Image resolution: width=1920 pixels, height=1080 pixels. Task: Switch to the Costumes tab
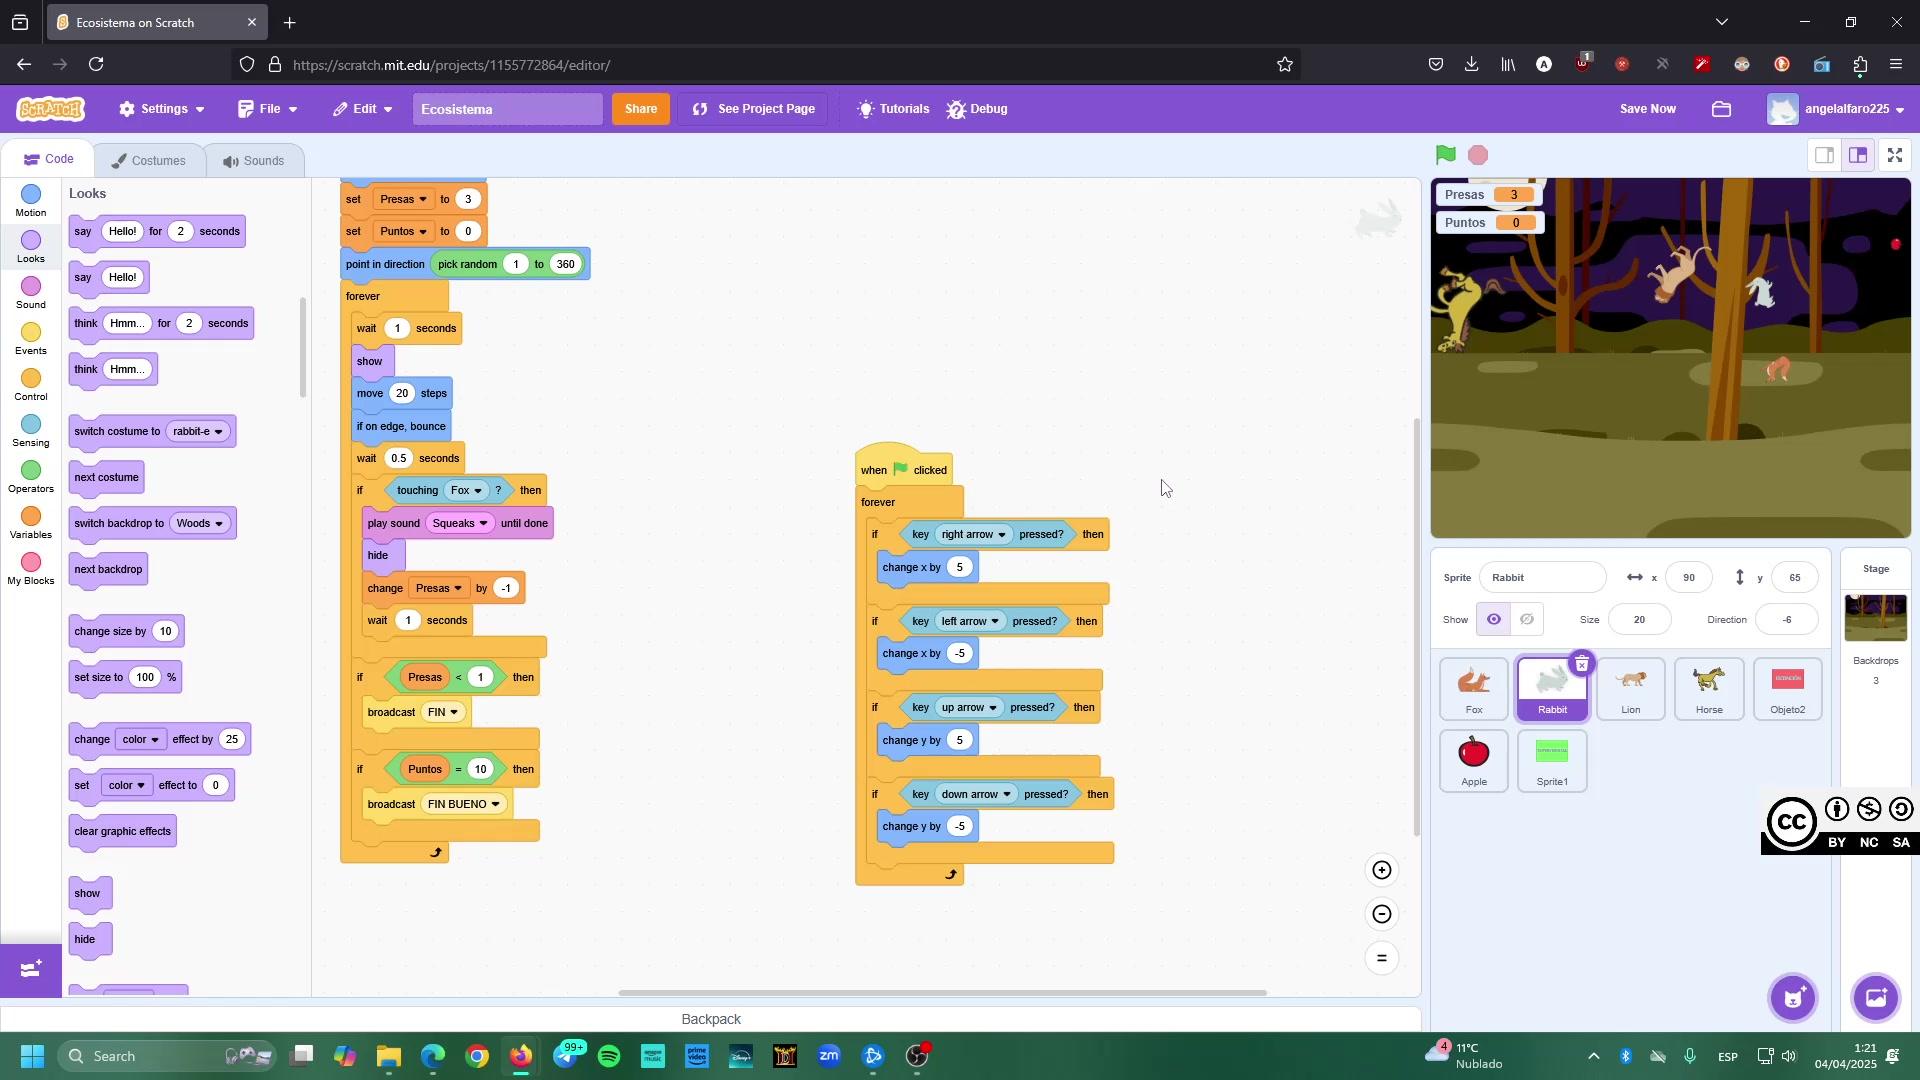point(148,161)
